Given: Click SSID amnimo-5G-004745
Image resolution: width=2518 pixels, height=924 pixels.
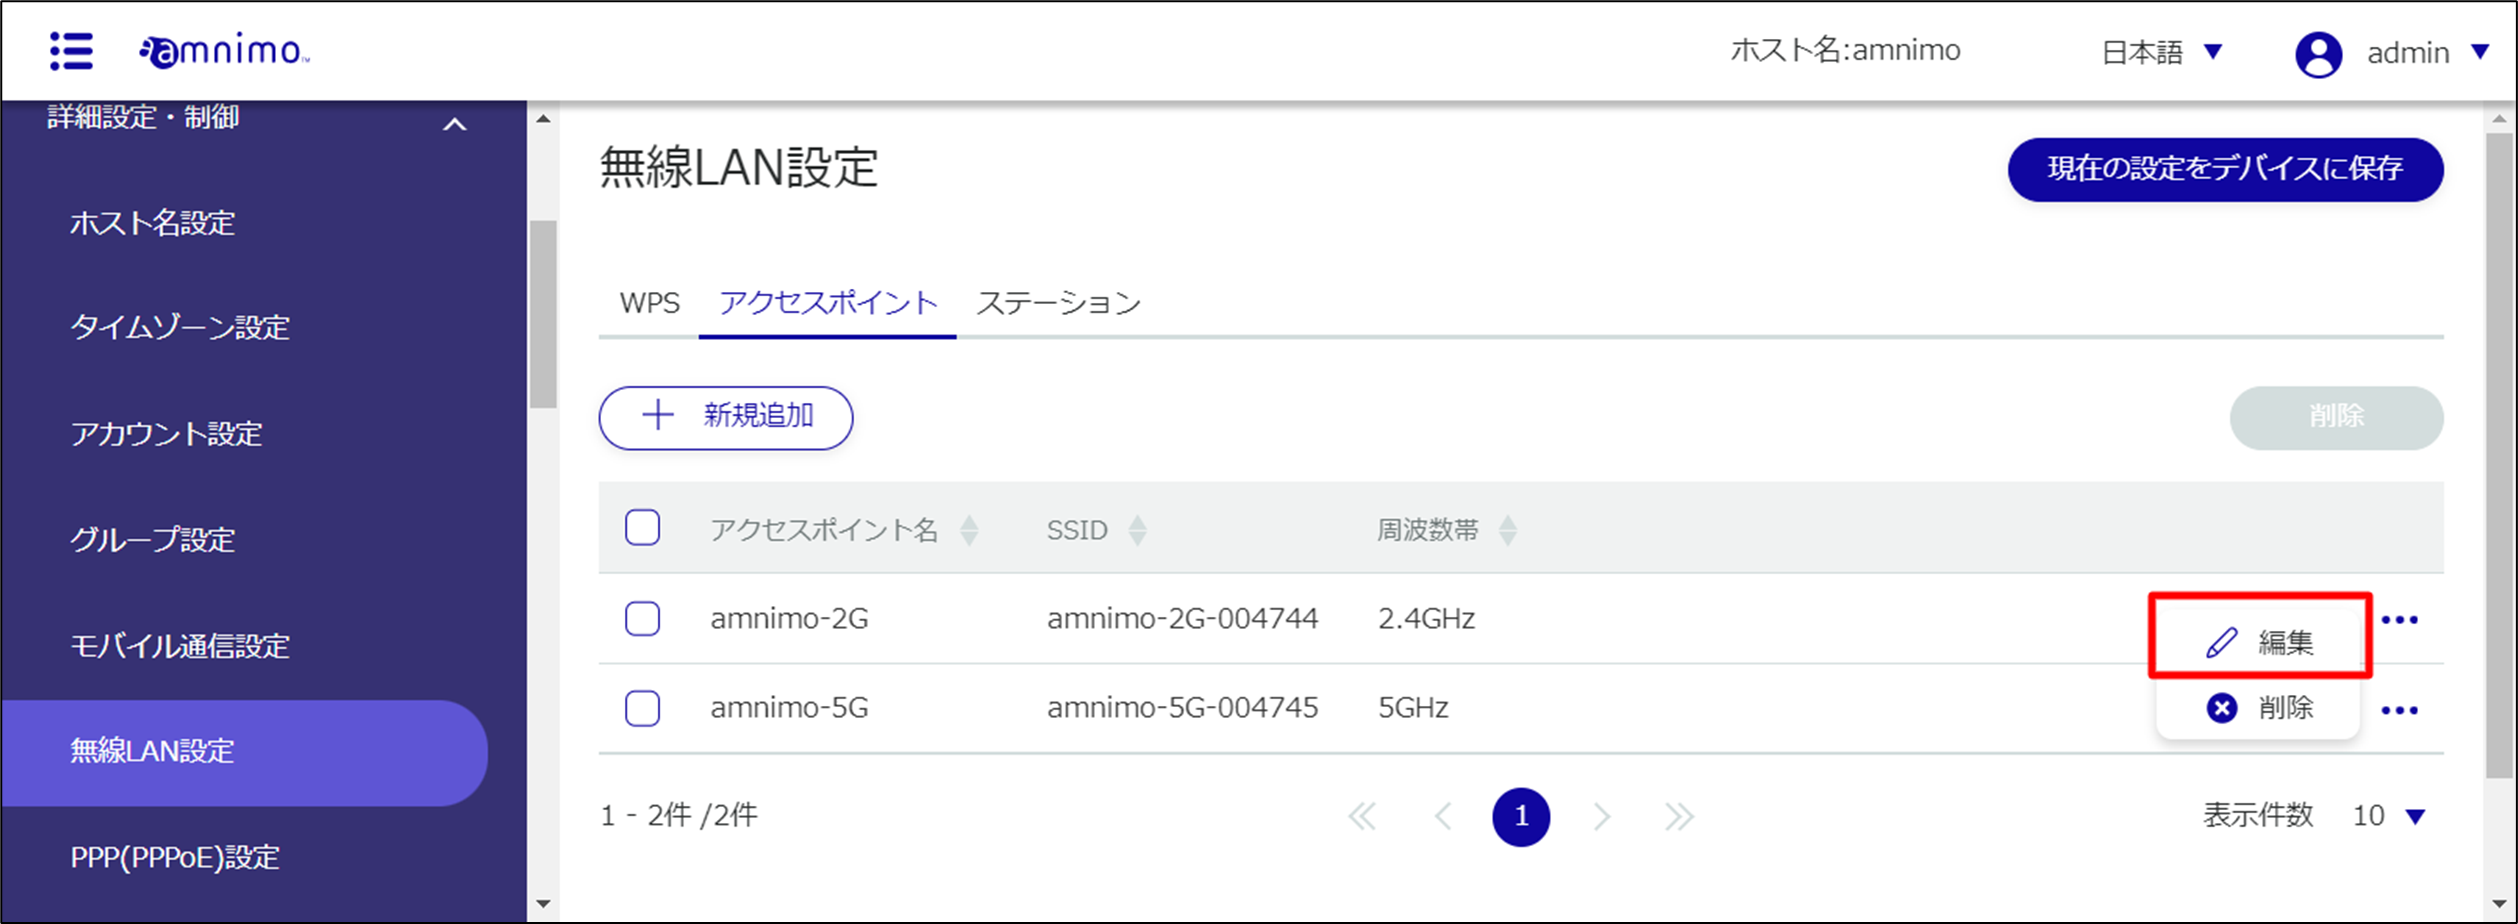Looking at the screenshot, I should pyautogui.click(x=1182, y=708).
